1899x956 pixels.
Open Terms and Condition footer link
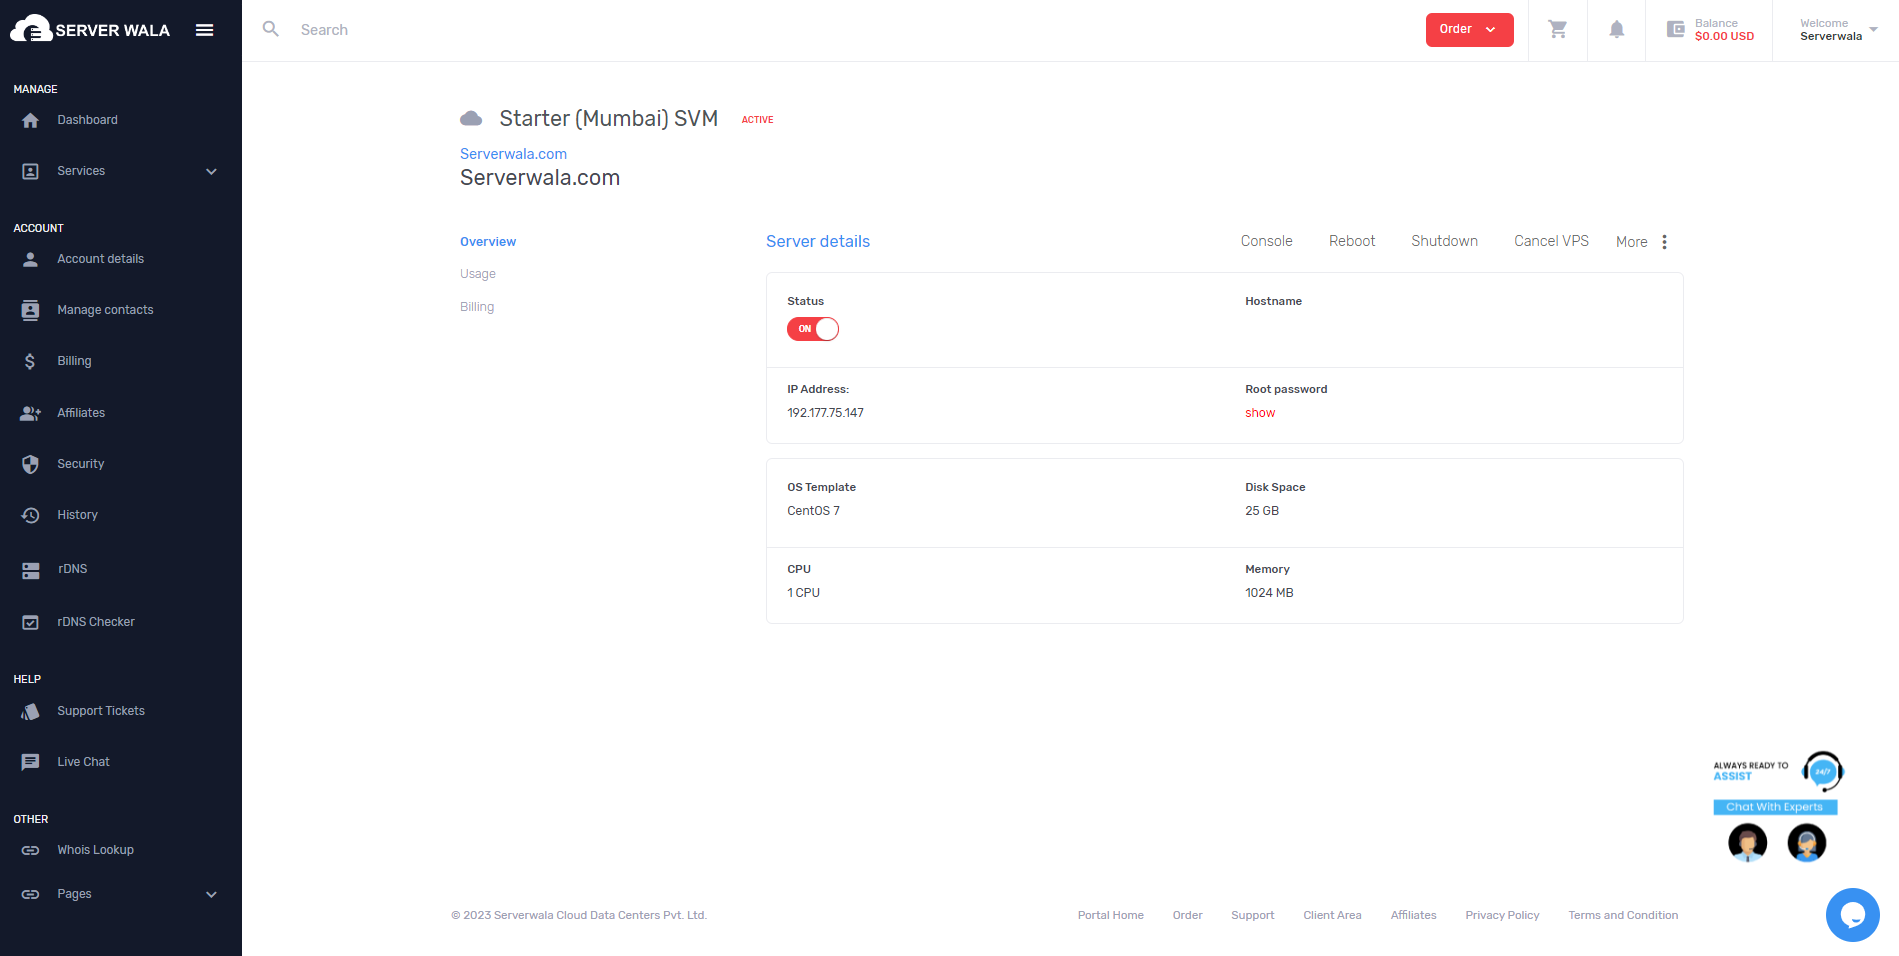click(1623, 915)
